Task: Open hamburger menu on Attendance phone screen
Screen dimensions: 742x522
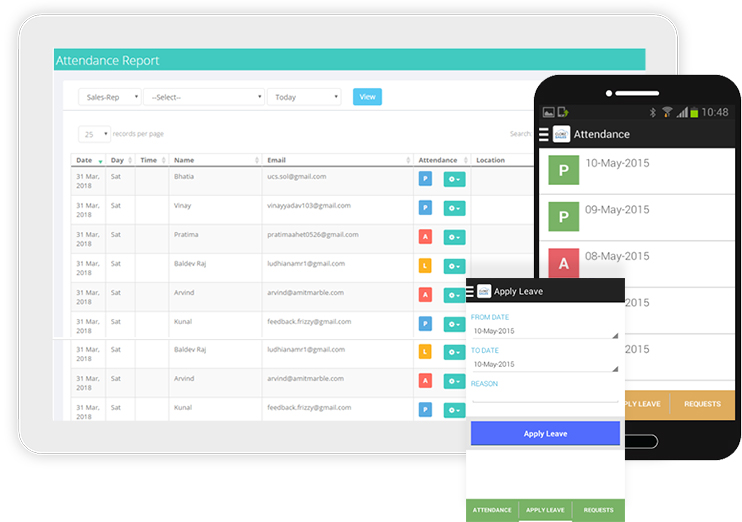Action: (x=544, y=134)
